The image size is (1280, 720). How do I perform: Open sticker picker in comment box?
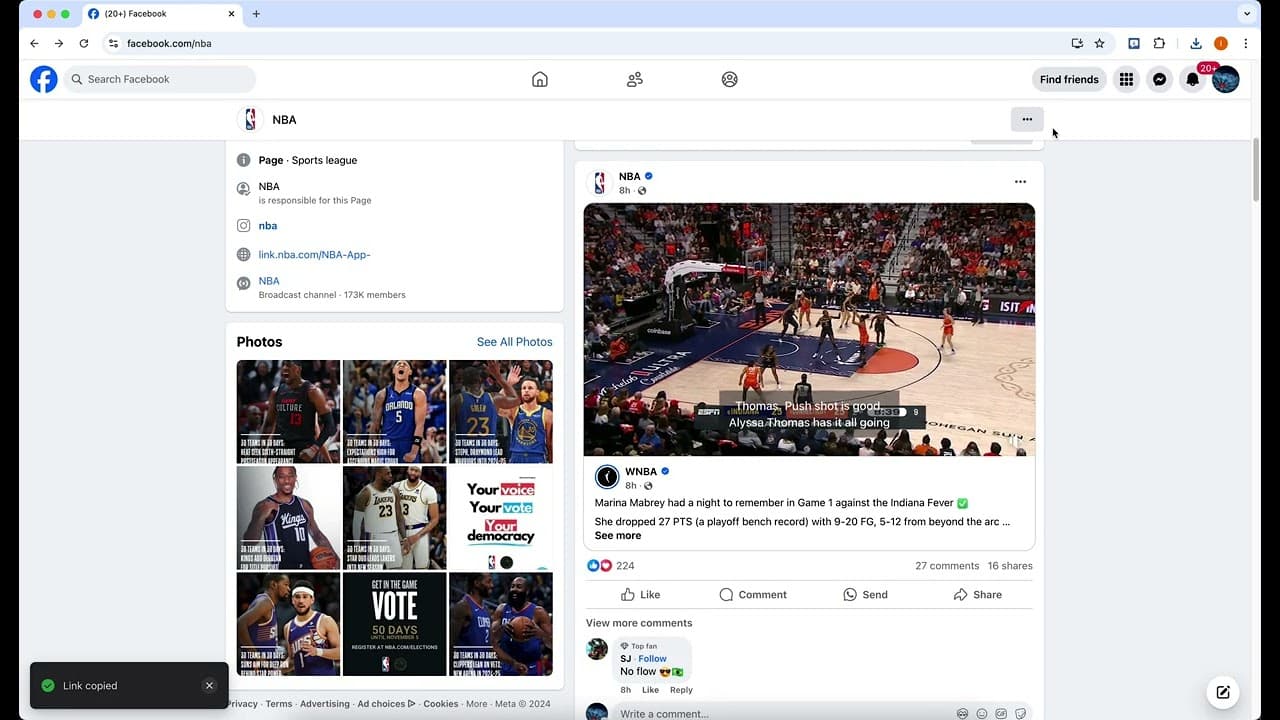1021,714
